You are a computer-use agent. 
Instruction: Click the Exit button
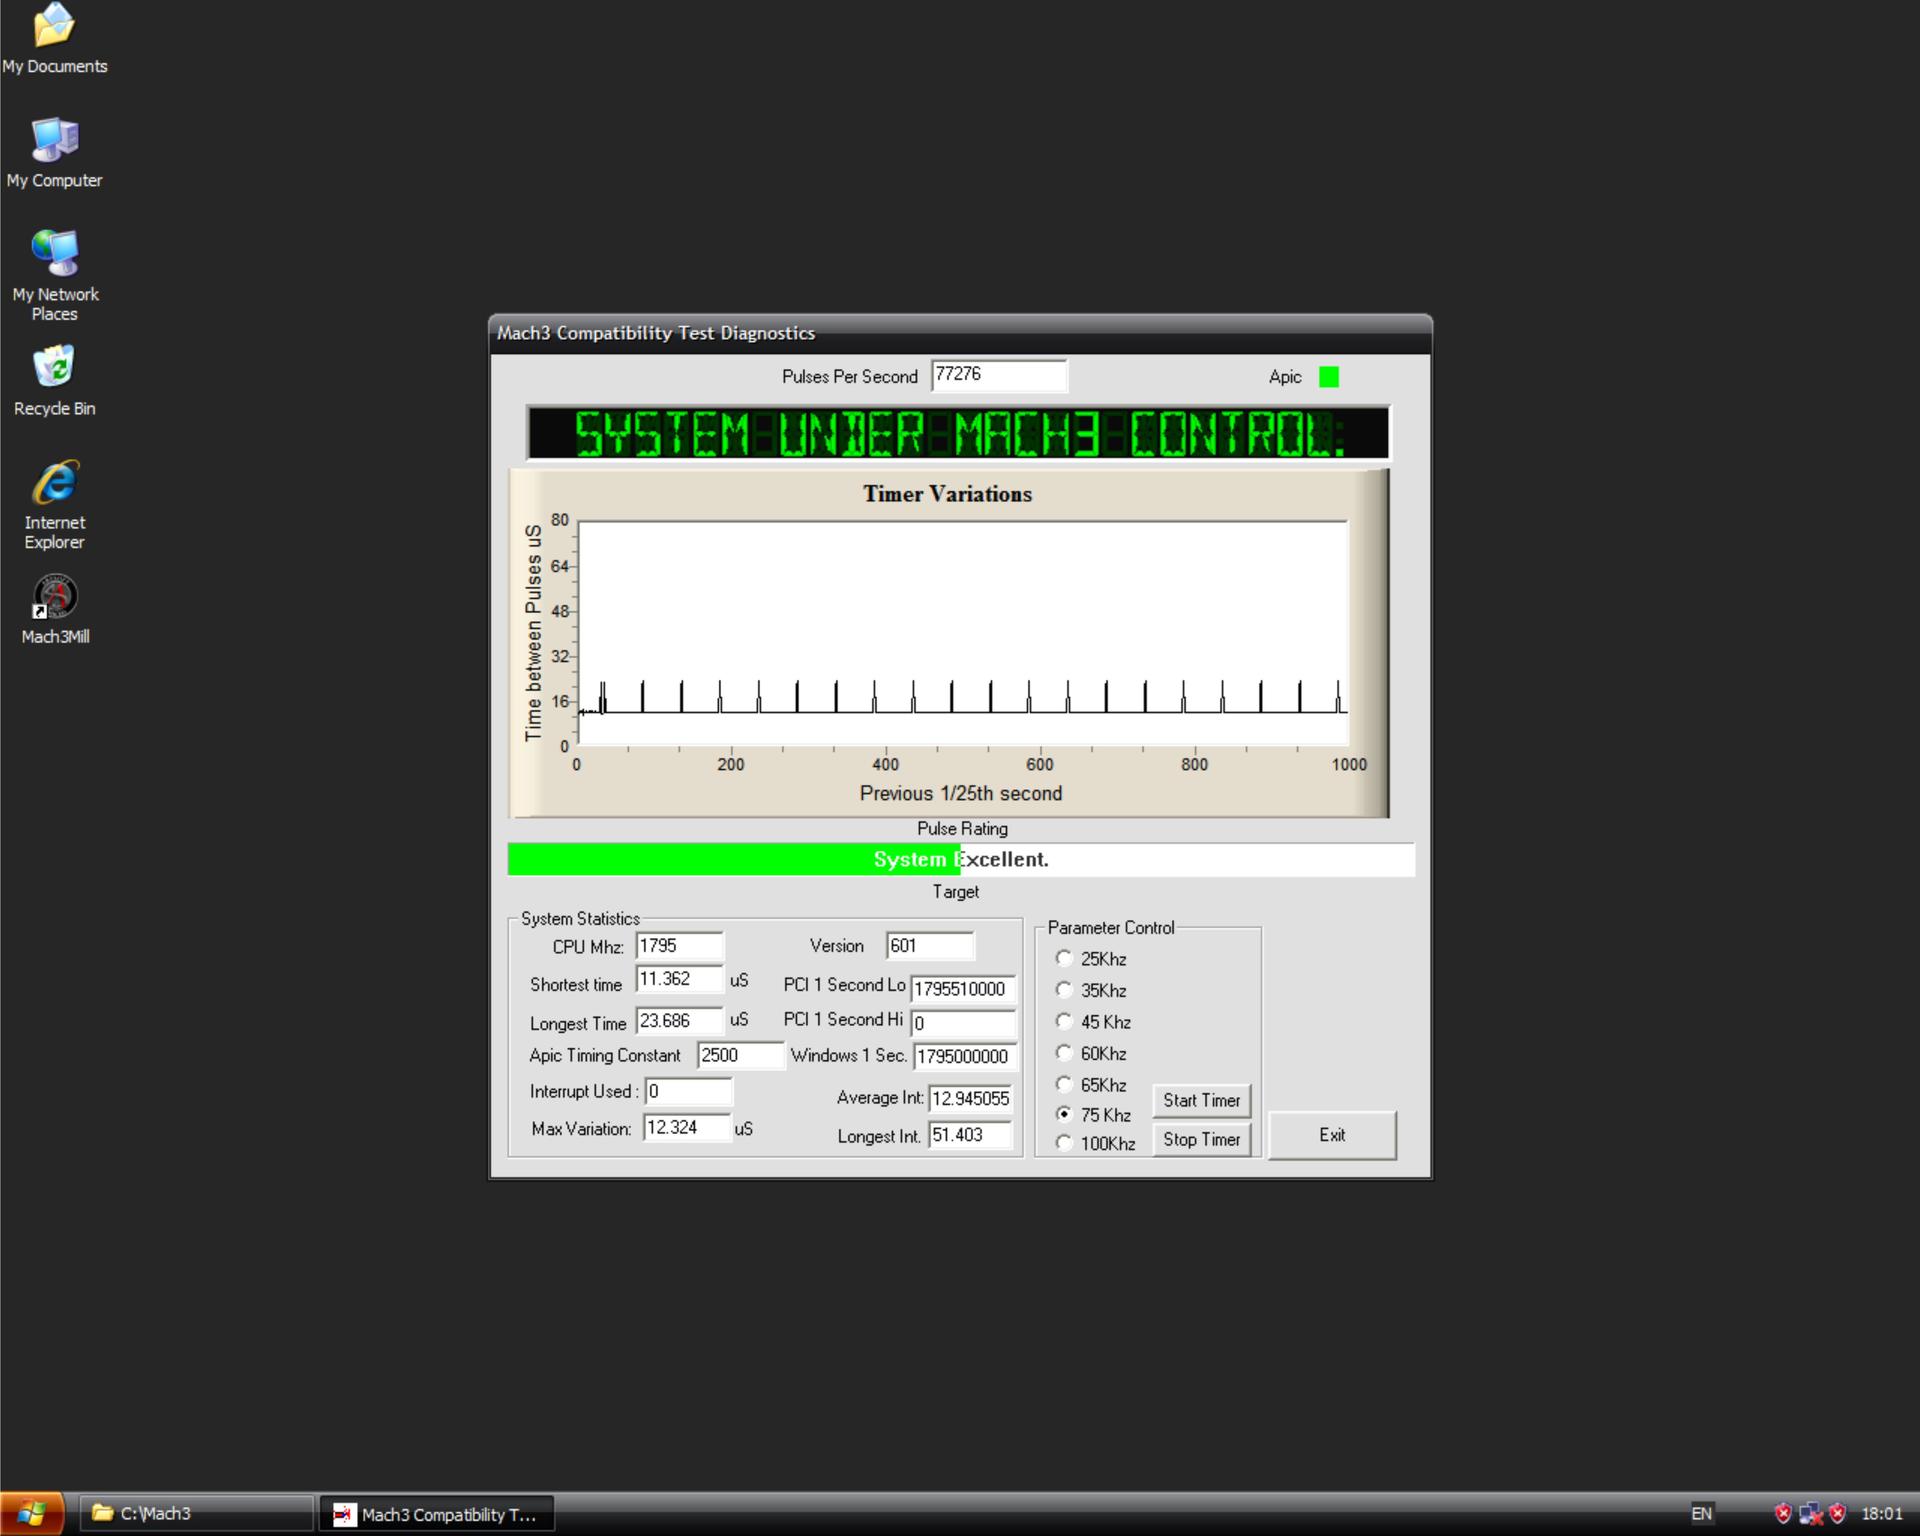1331,1135
